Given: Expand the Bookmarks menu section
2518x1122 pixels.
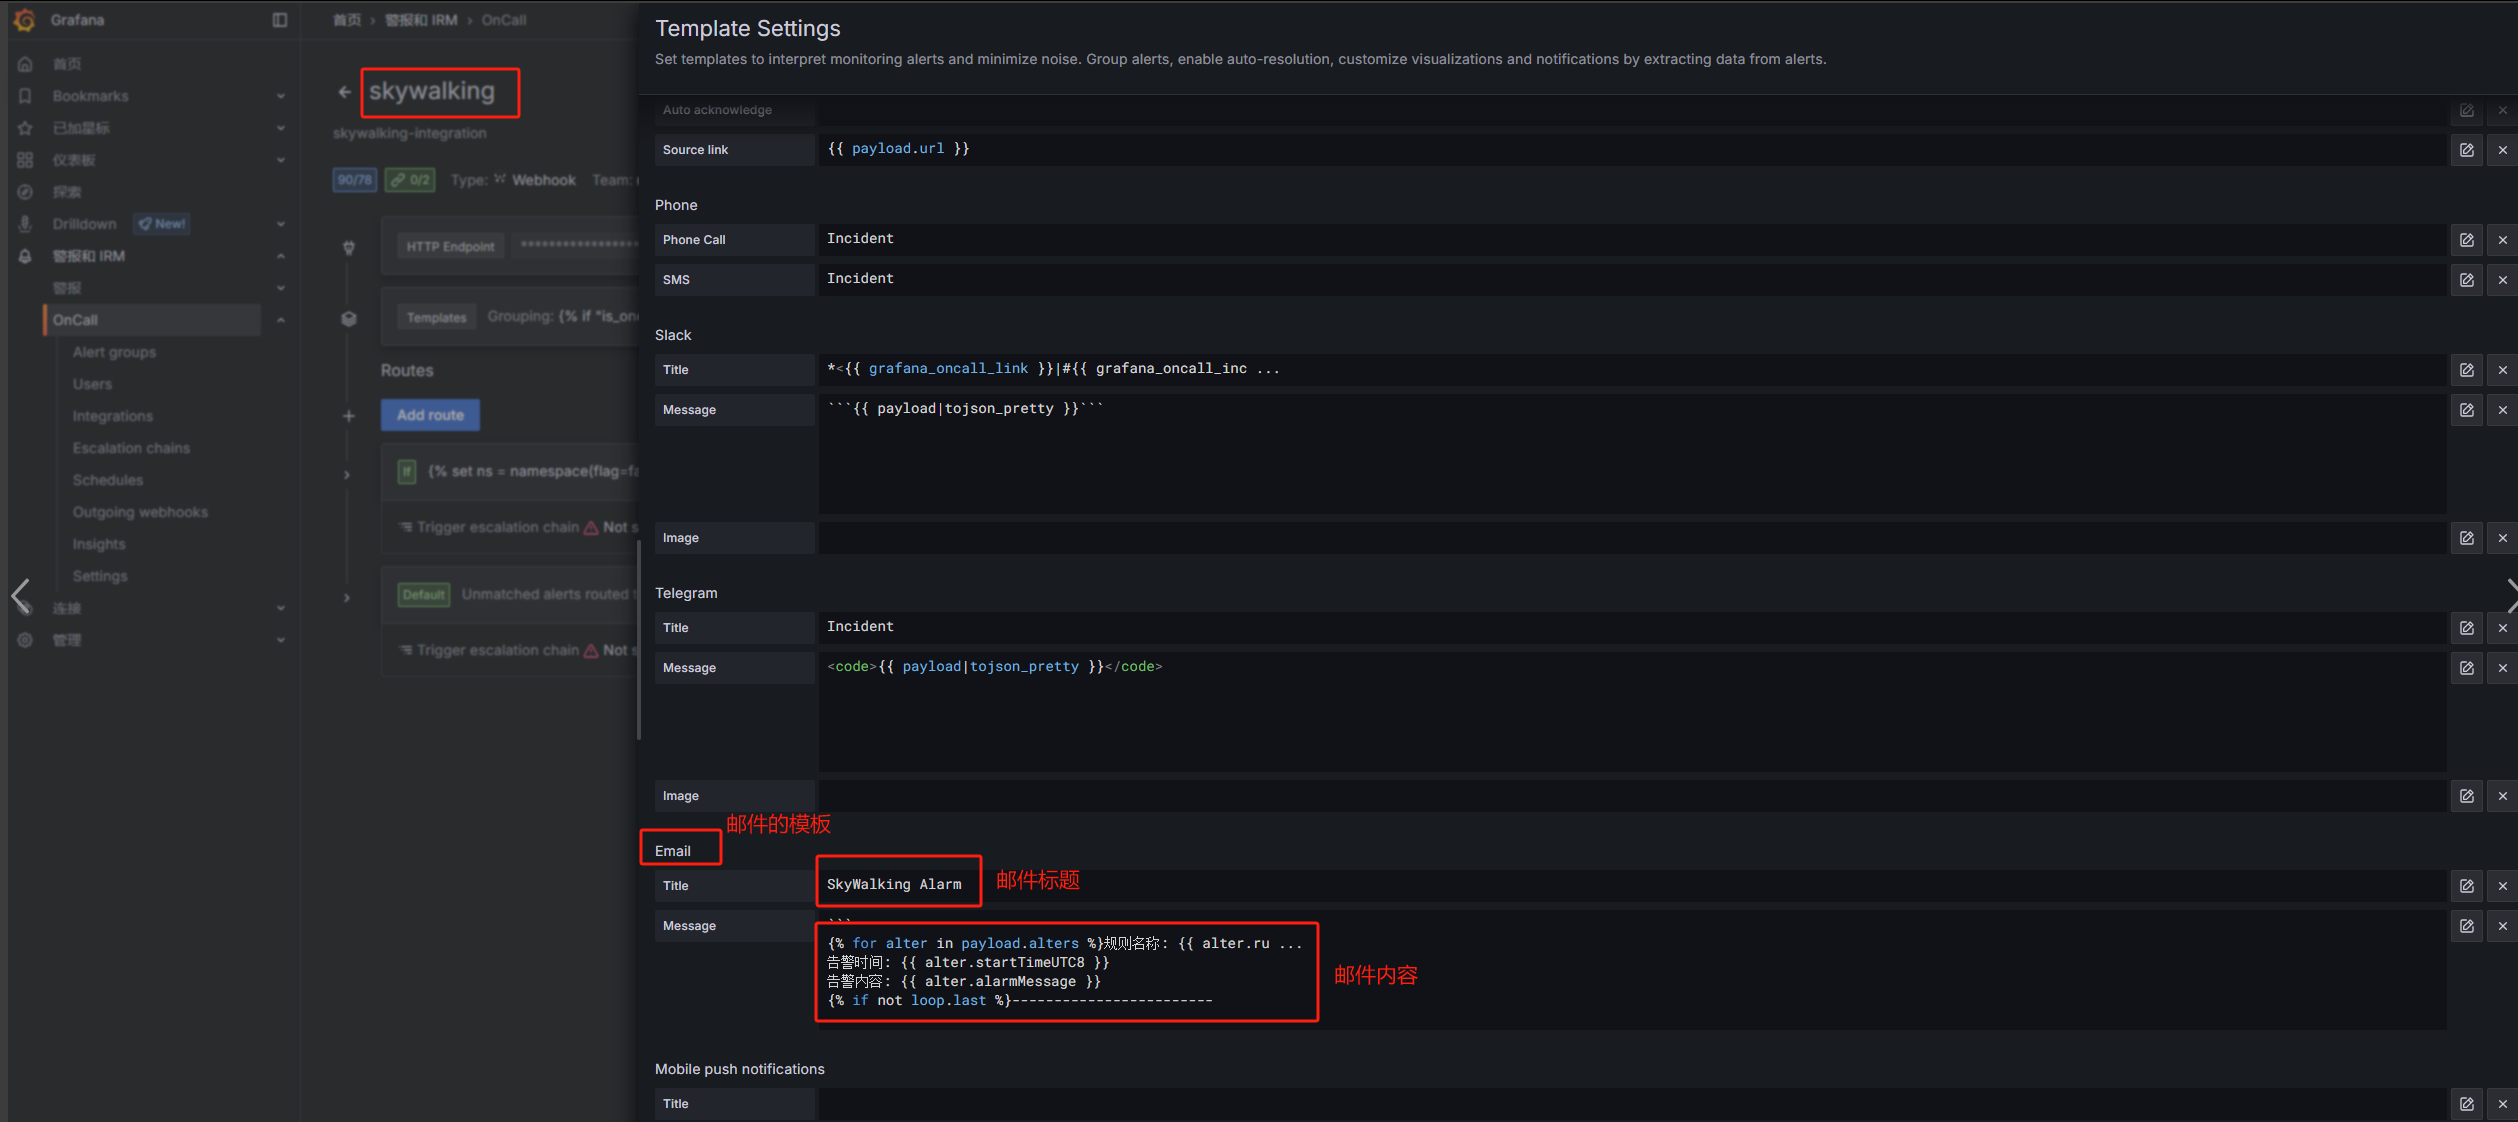Looking at the screenshot, I should [x=281, y=96].
